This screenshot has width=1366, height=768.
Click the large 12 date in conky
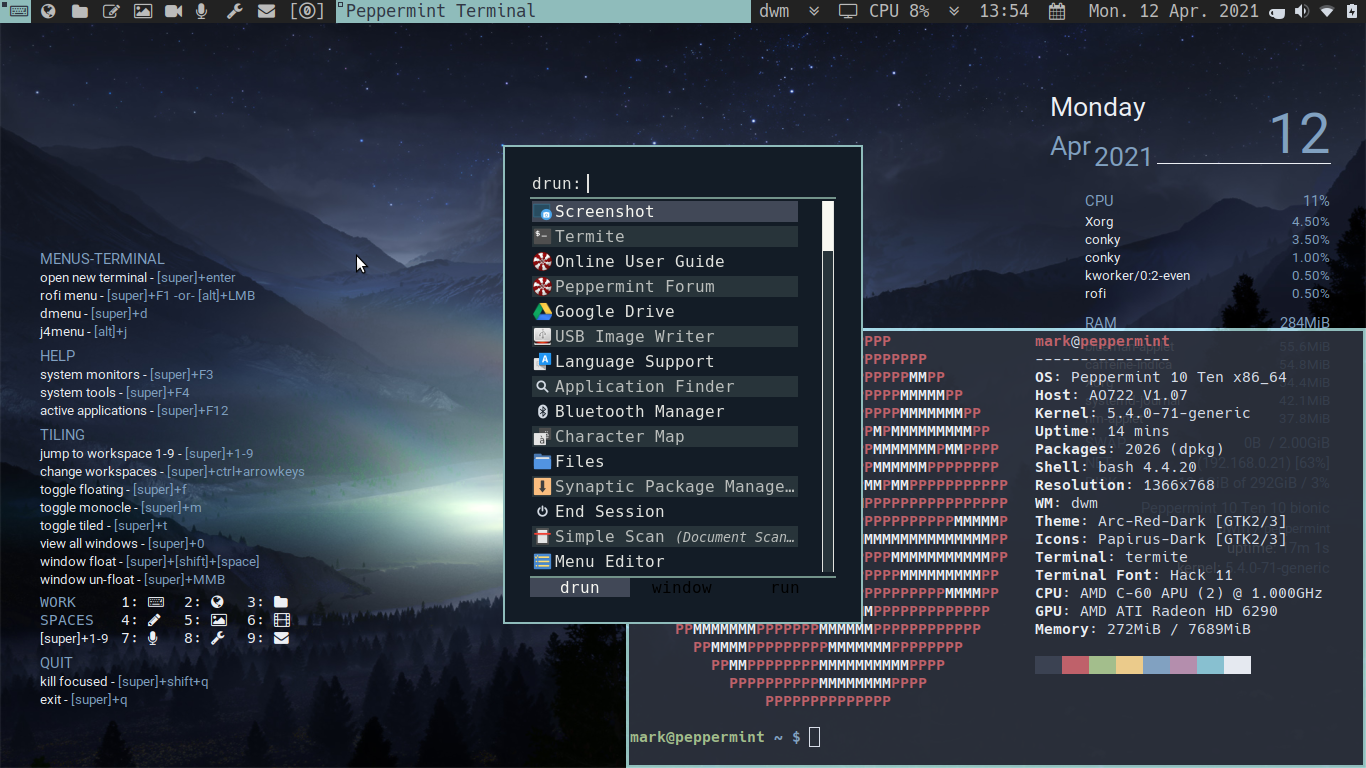pos(1300,134)
